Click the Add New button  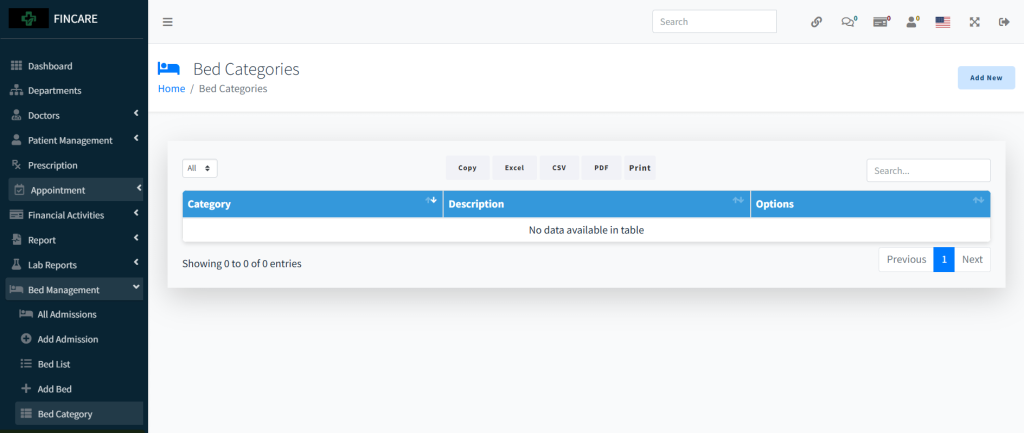[x=985, y=77]
